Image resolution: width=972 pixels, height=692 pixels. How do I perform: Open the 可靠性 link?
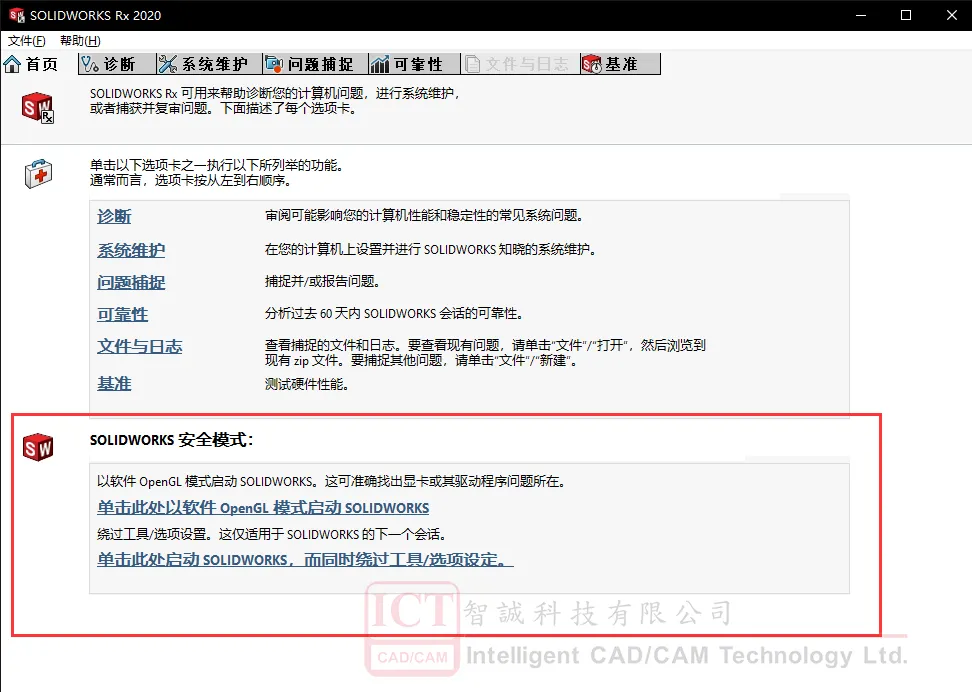pyautogui.click(x=122, y=314)
